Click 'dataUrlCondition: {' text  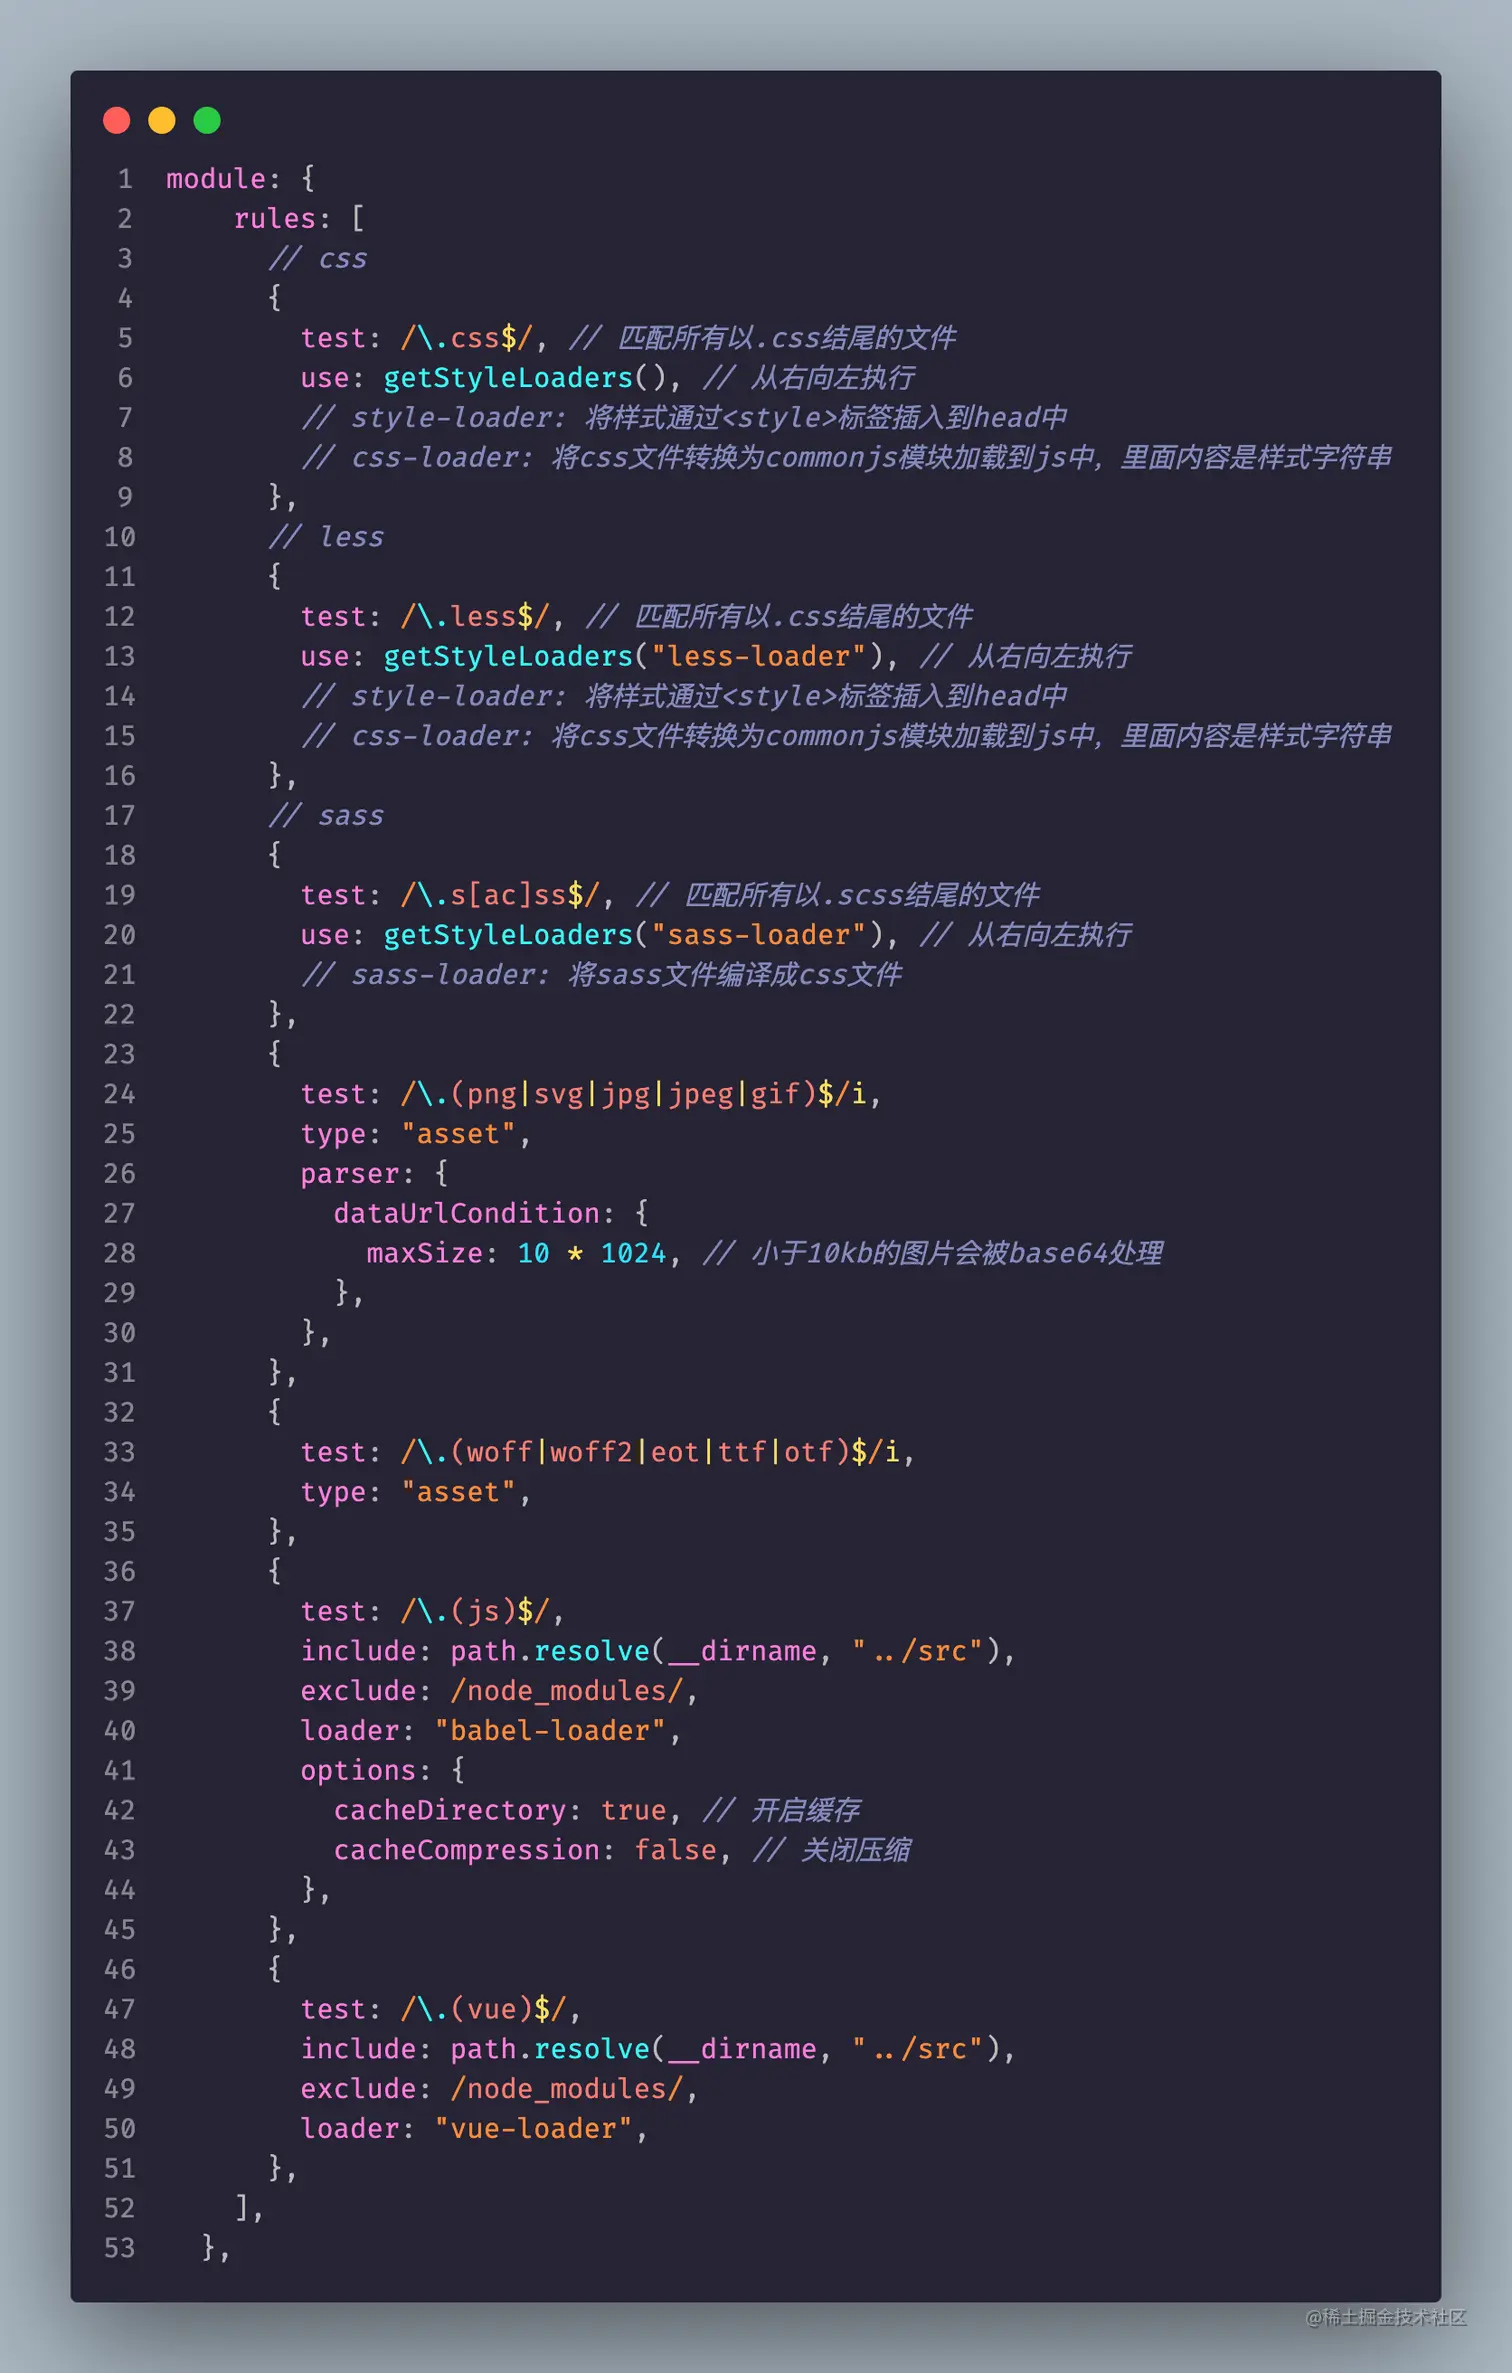pyautogui.click(x=492, y=1214)
